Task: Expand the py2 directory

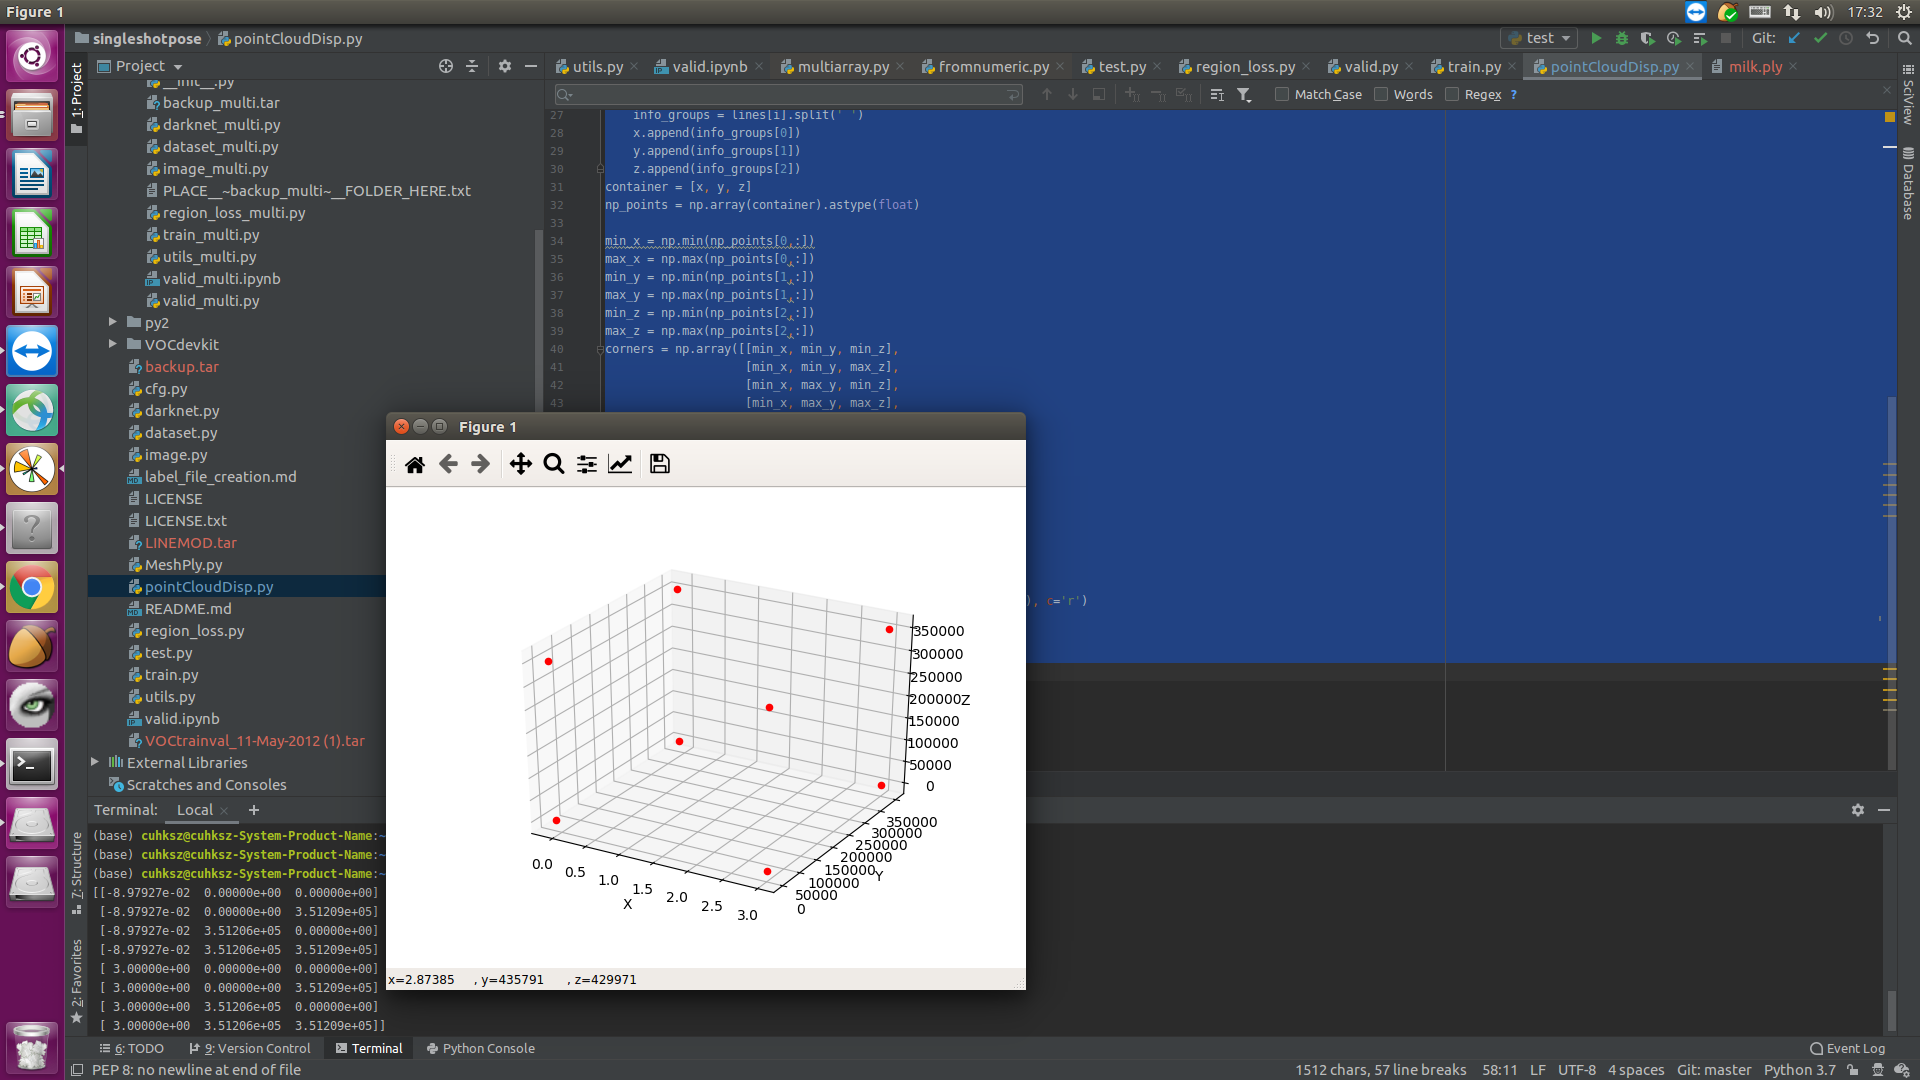Action: point(111,322)
